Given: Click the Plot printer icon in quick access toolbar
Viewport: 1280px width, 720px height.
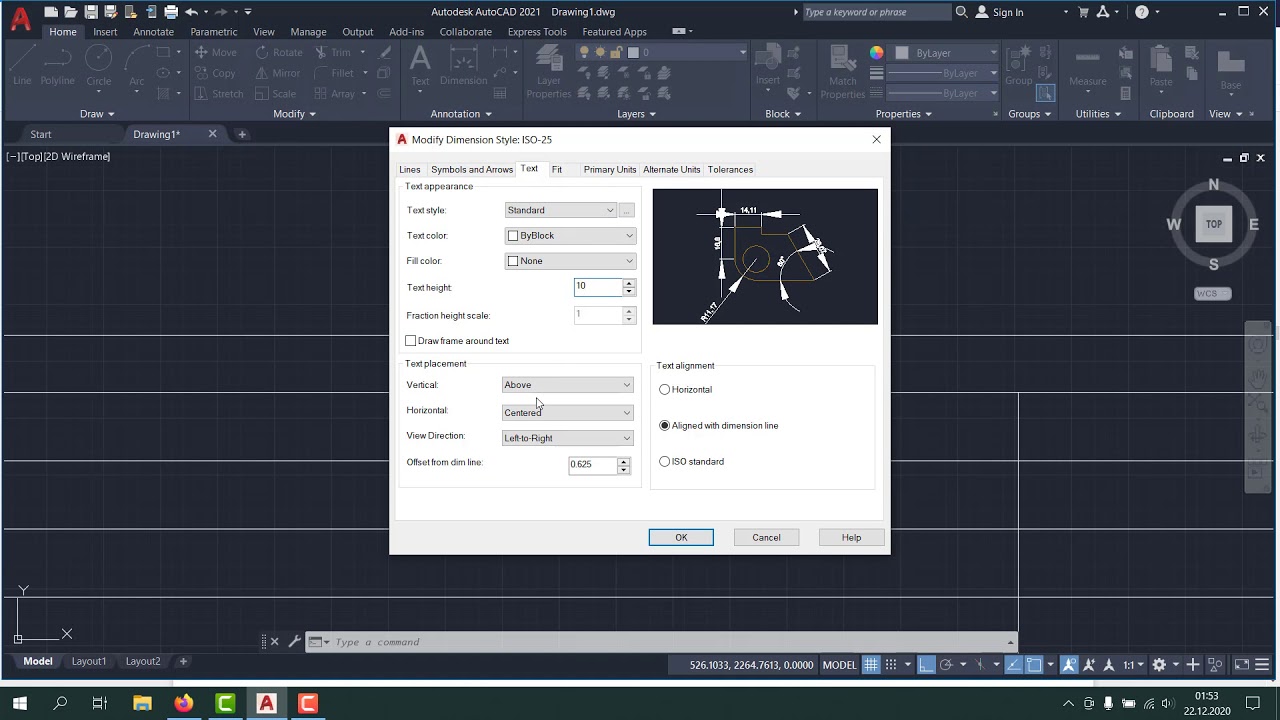Looking at the screenshot, I should pyautogui.click(x=171, y=12).
